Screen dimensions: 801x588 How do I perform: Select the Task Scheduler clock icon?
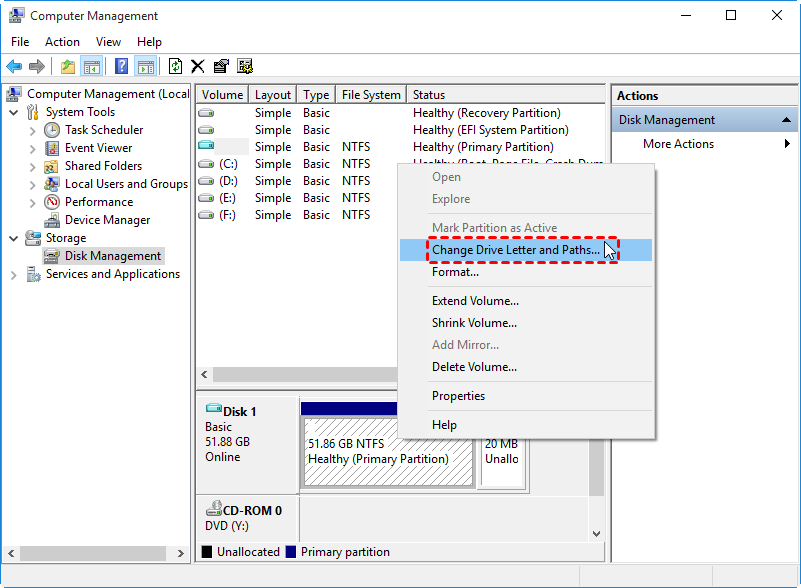pos(52,130)
